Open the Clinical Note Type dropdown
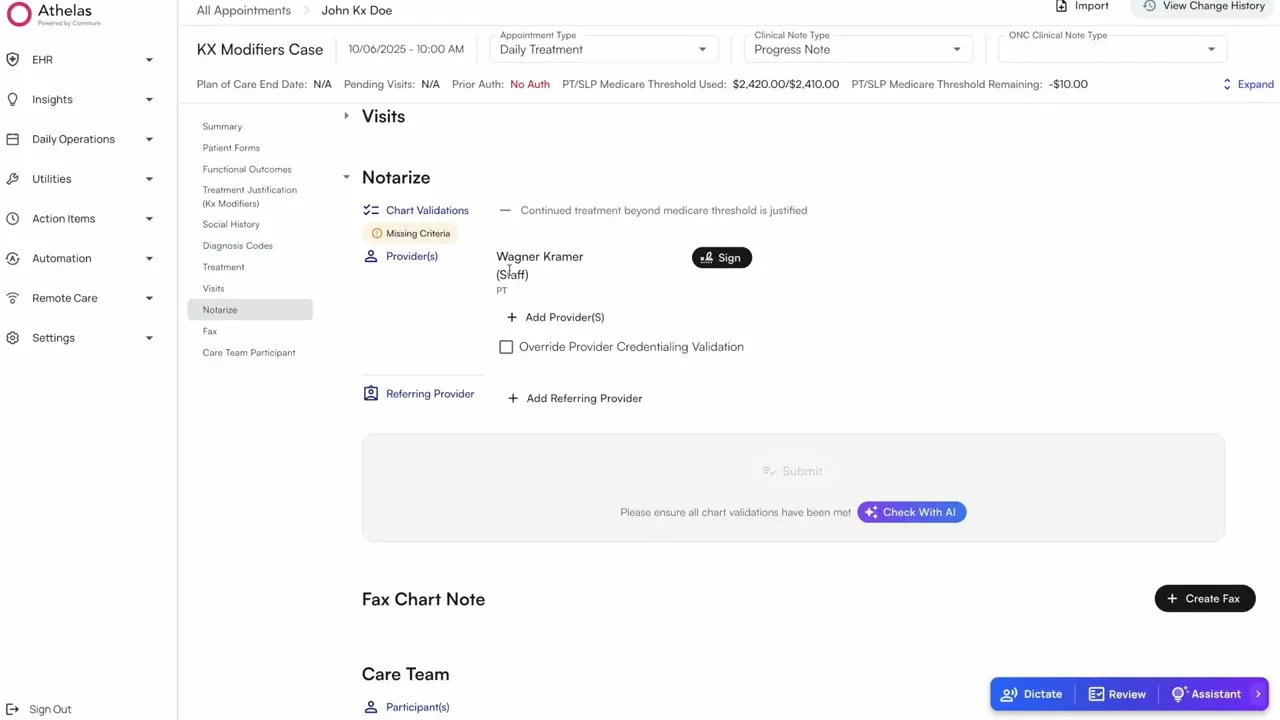This screenshot has height=720, width=1280. coord(857,49)
